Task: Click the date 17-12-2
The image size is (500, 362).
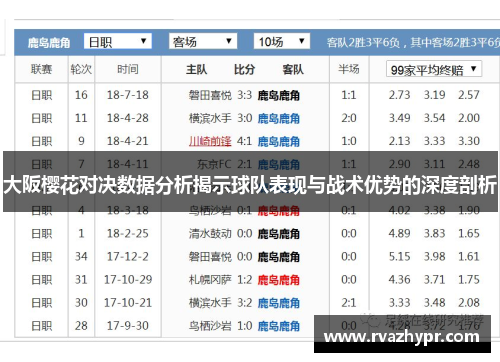Action: 128,256
